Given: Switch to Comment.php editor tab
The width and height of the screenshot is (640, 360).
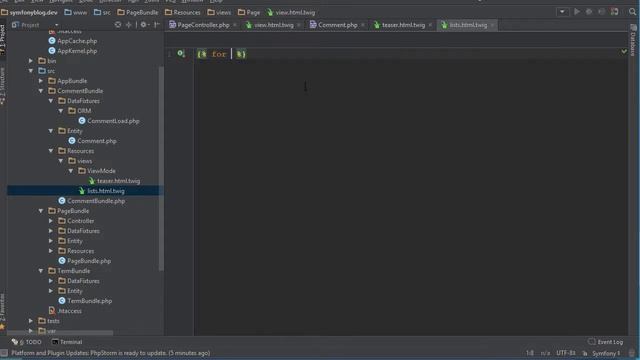Looking at the screenshot, I should [x=338, y=25].
